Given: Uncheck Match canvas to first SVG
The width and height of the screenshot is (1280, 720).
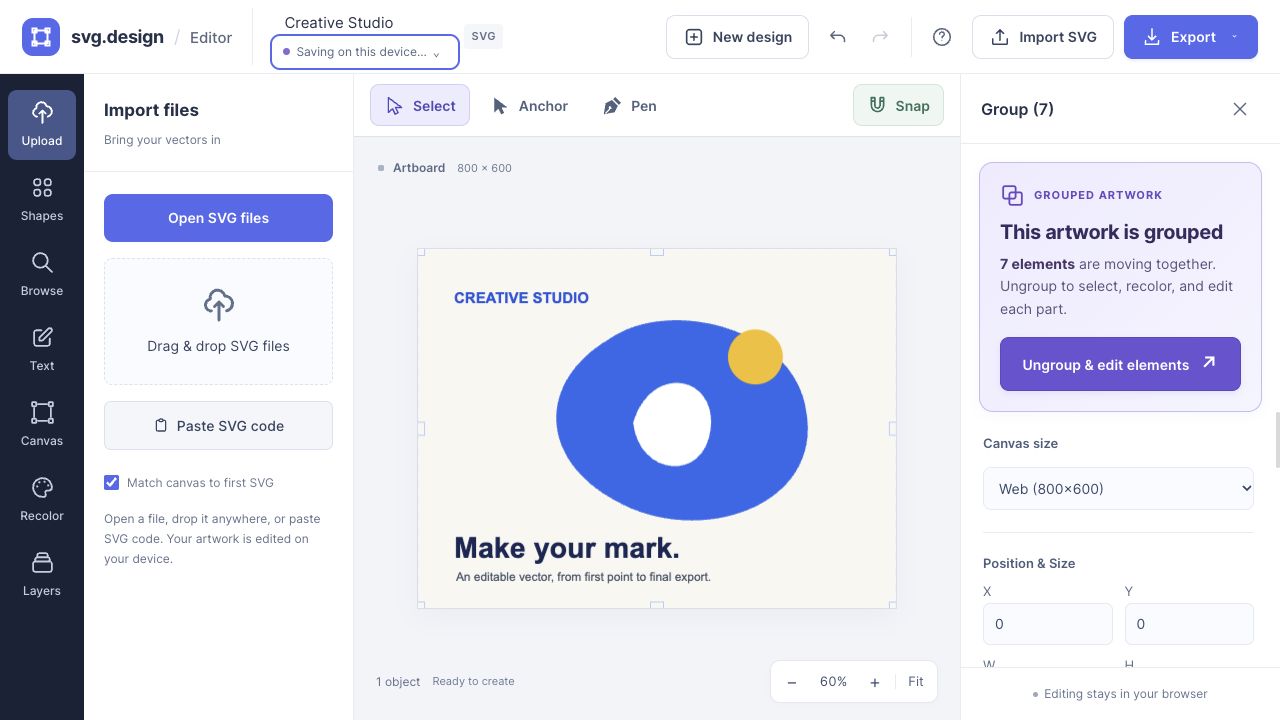Looking at the screenshot, I should pos(112,482).
